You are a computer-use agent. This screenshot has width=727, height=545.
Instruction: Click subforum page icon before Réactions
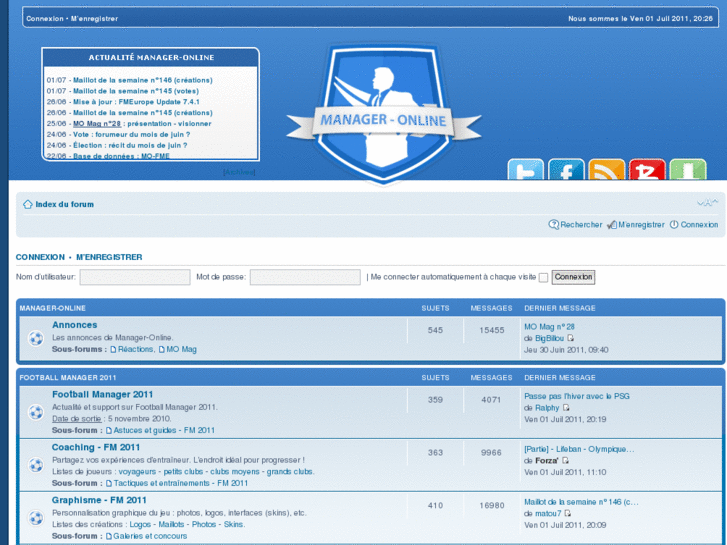(113, 349)
